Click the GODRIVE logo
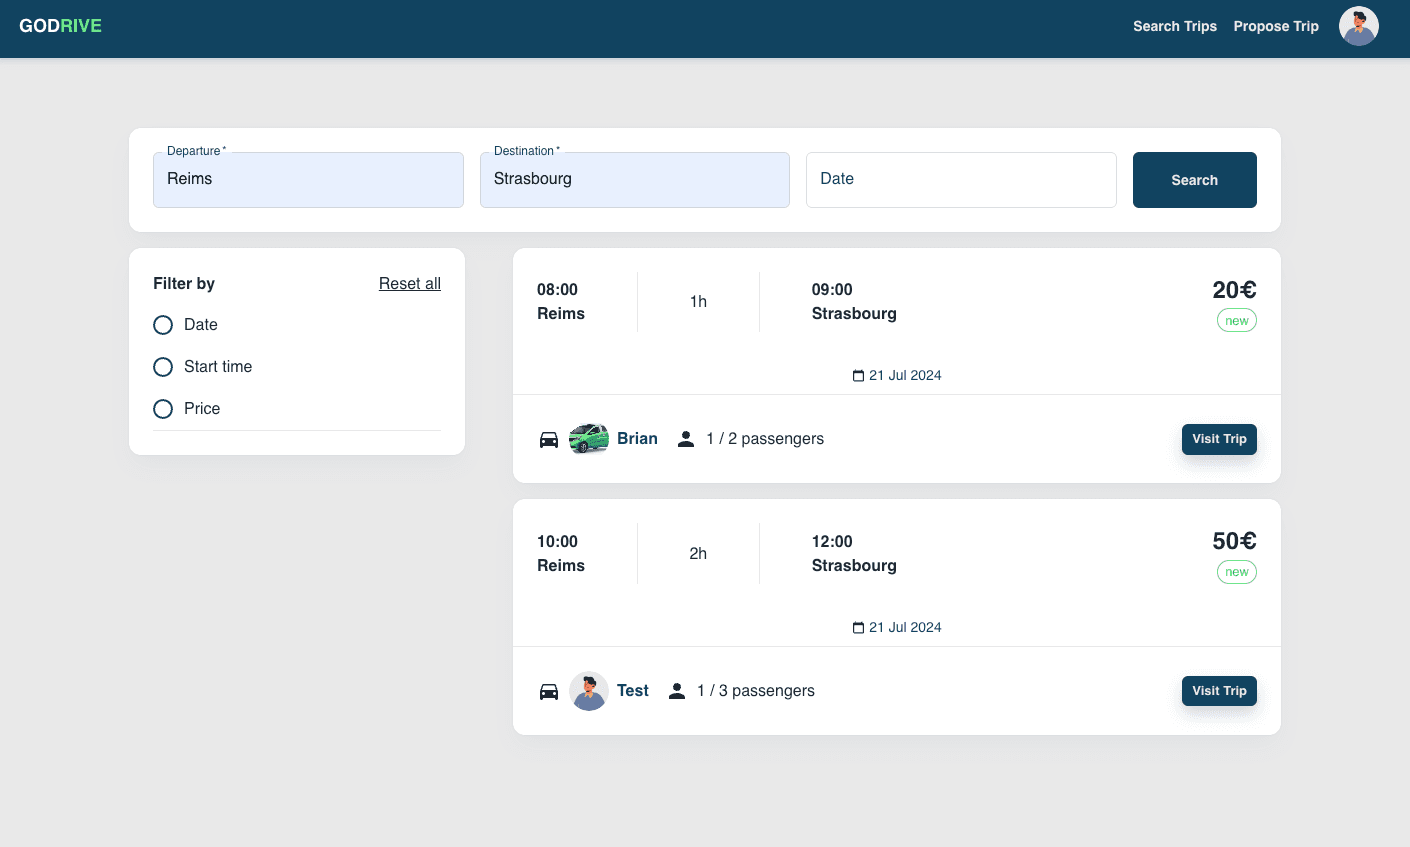 pos(60,26)
